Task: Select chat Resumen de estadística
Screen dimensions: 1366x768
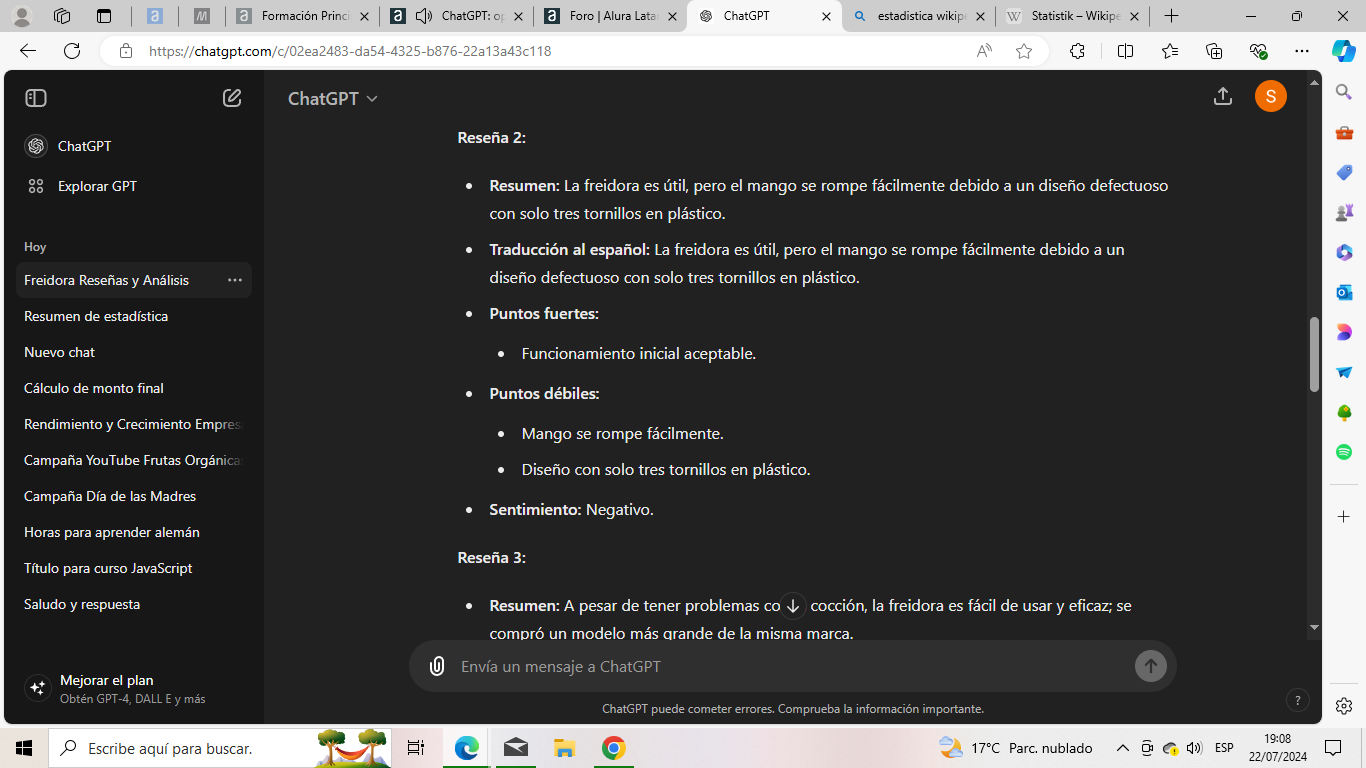Action: pyautogui.click(x=133, y=316)
